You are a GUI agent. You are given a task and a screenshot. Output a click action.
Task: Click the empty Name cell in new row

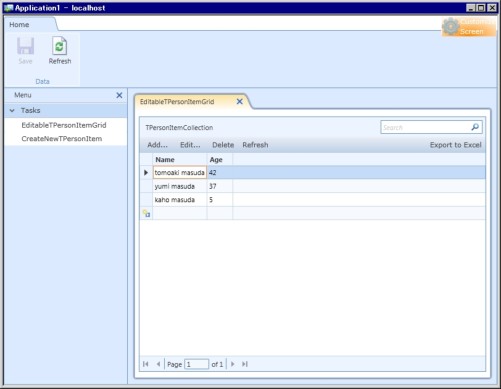pyautogui.click(x=180, y=213)
